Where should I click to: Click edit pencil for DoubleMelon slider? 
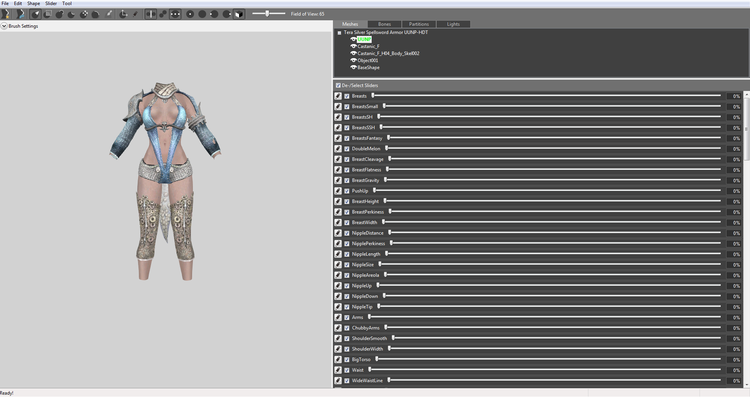pos(338,148)
